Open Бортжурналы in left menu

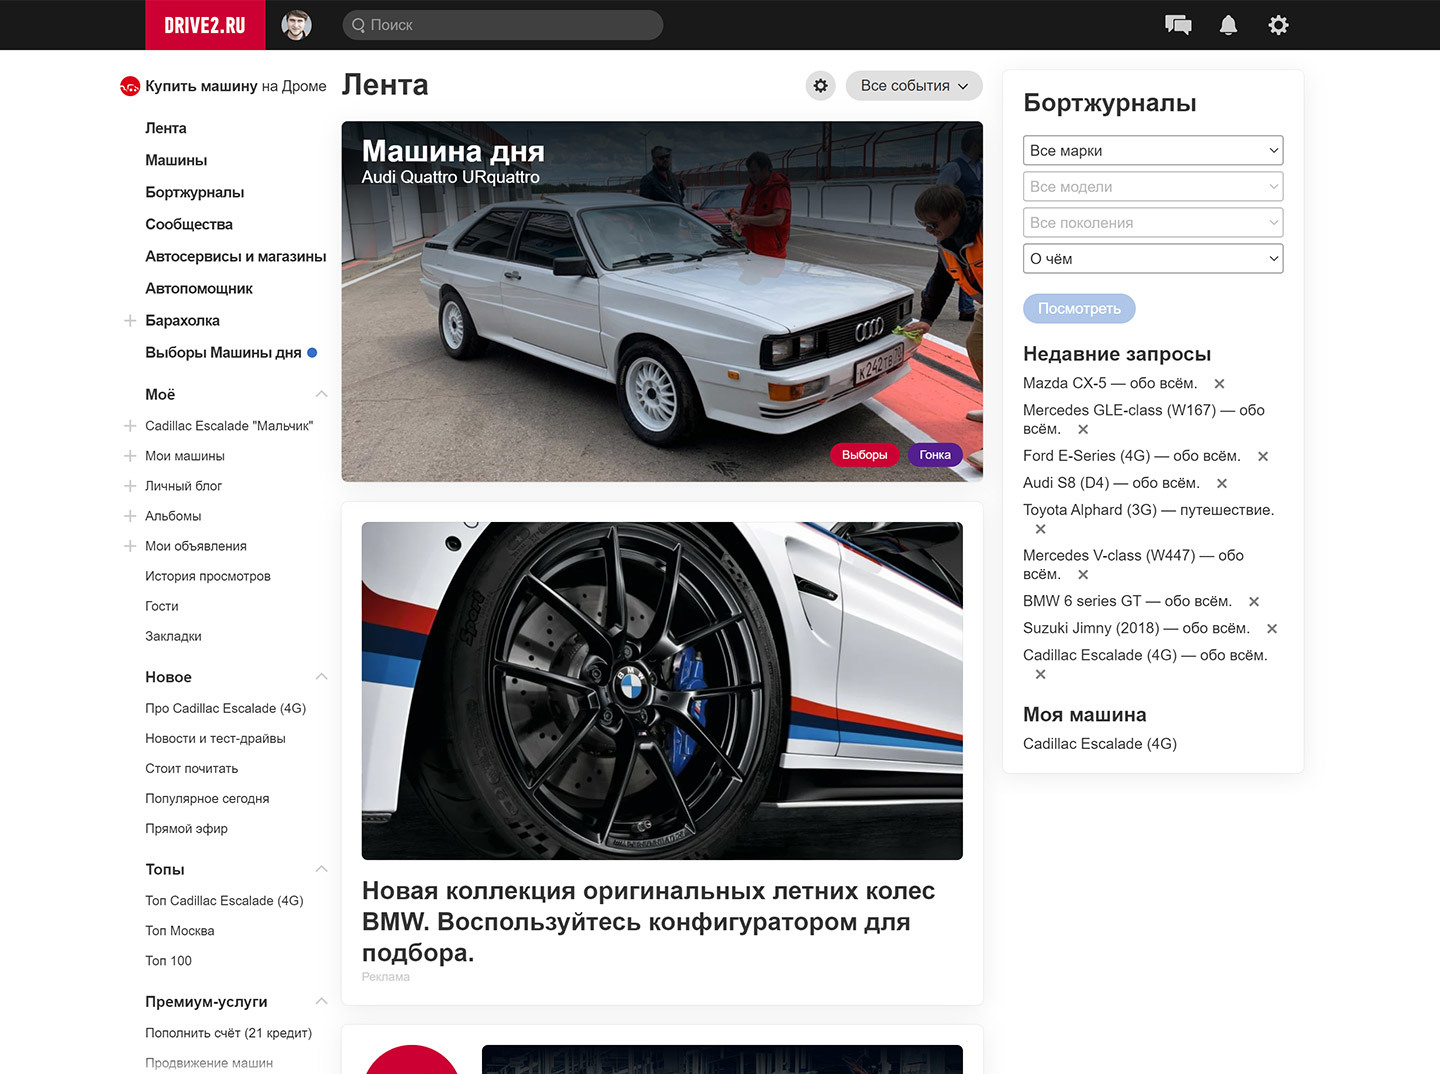pos(195,192)
